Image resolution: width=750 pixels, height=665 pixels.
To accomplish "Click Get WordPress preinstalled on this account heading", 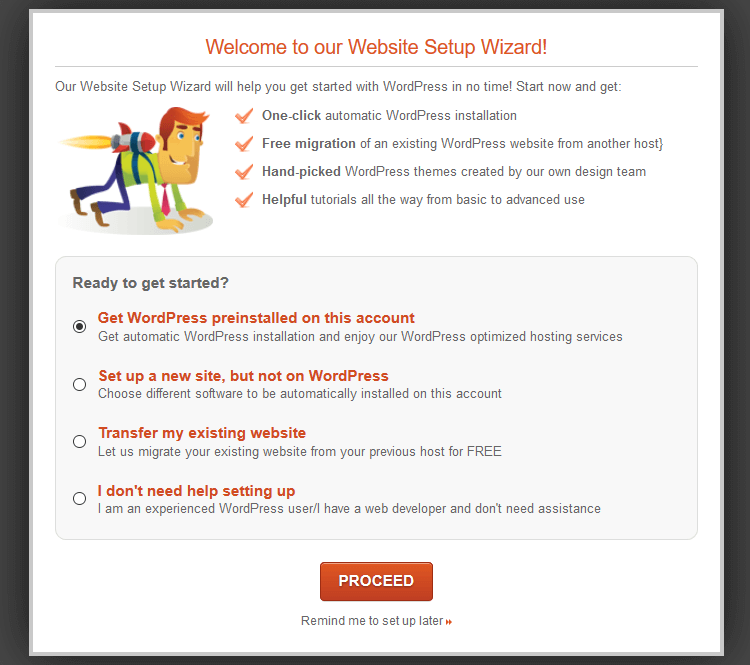I will (256, 318).
